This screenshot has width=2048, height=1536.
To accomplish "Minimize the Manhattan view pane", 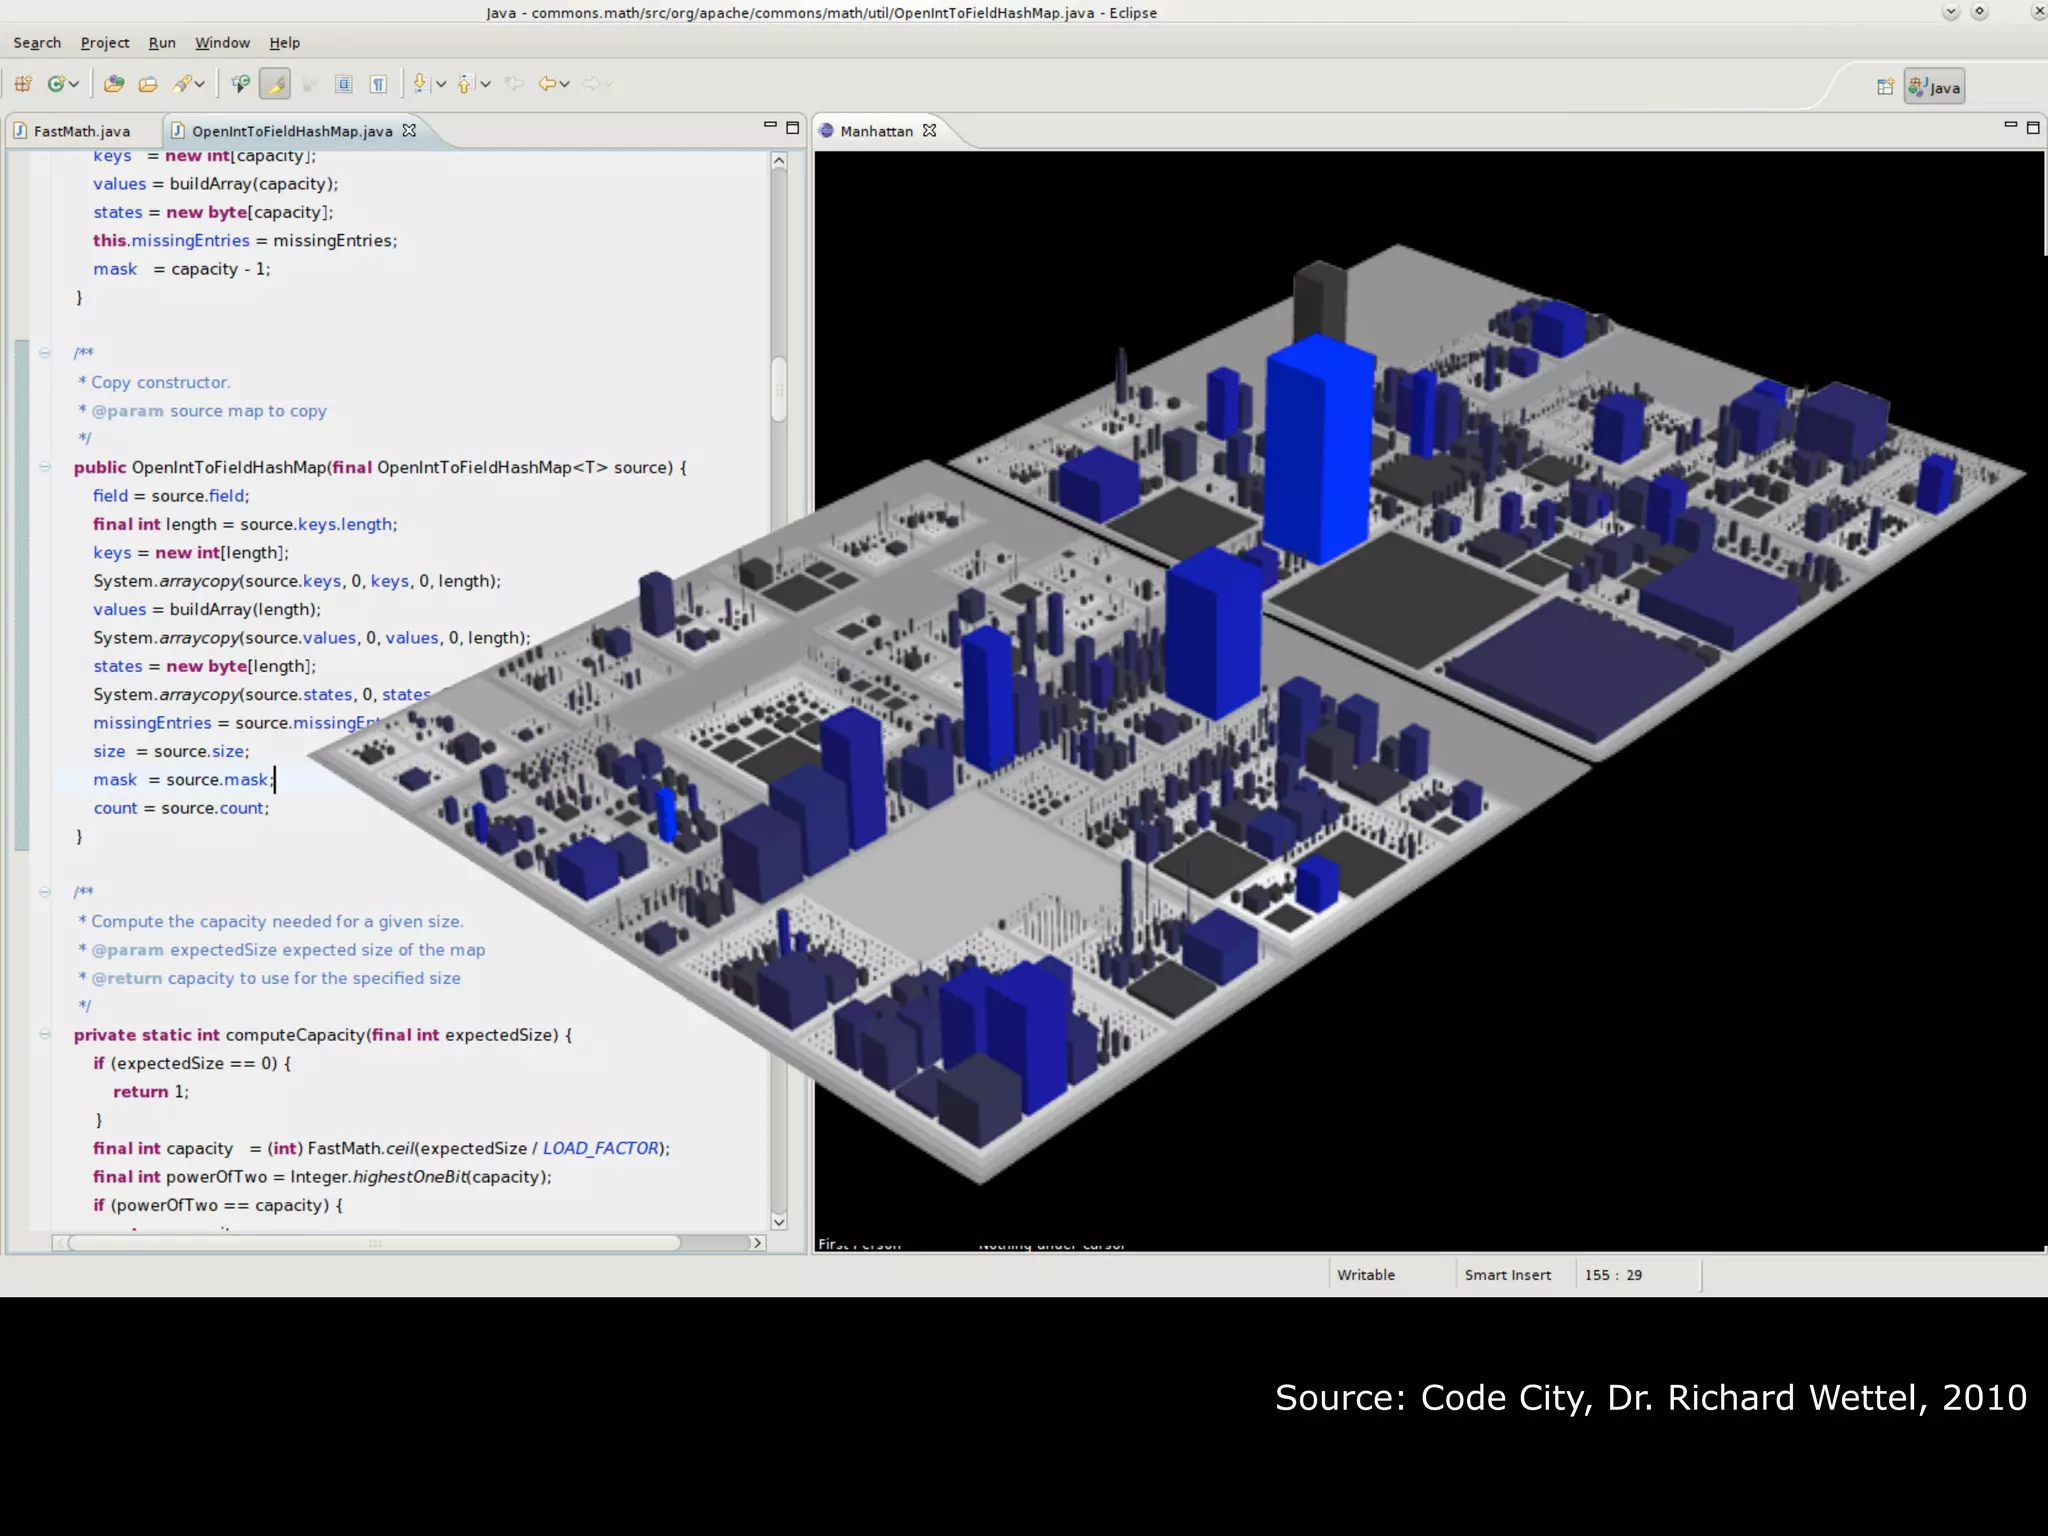I will pos(2010,126).
